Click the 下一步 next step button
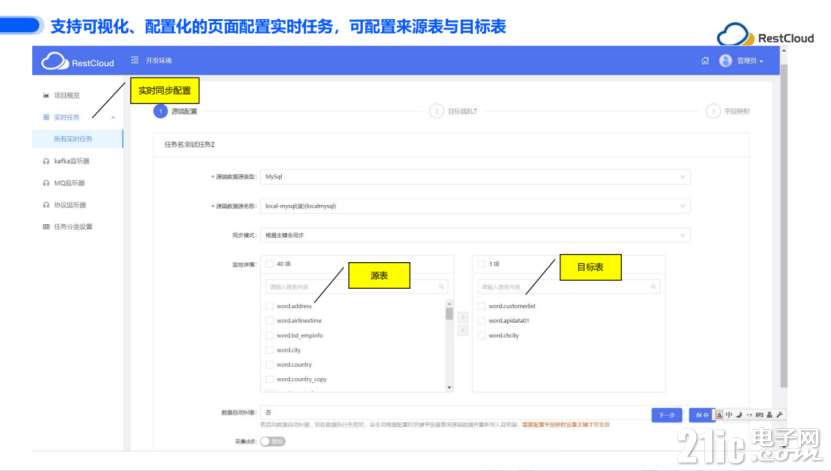 click(667, 415)
